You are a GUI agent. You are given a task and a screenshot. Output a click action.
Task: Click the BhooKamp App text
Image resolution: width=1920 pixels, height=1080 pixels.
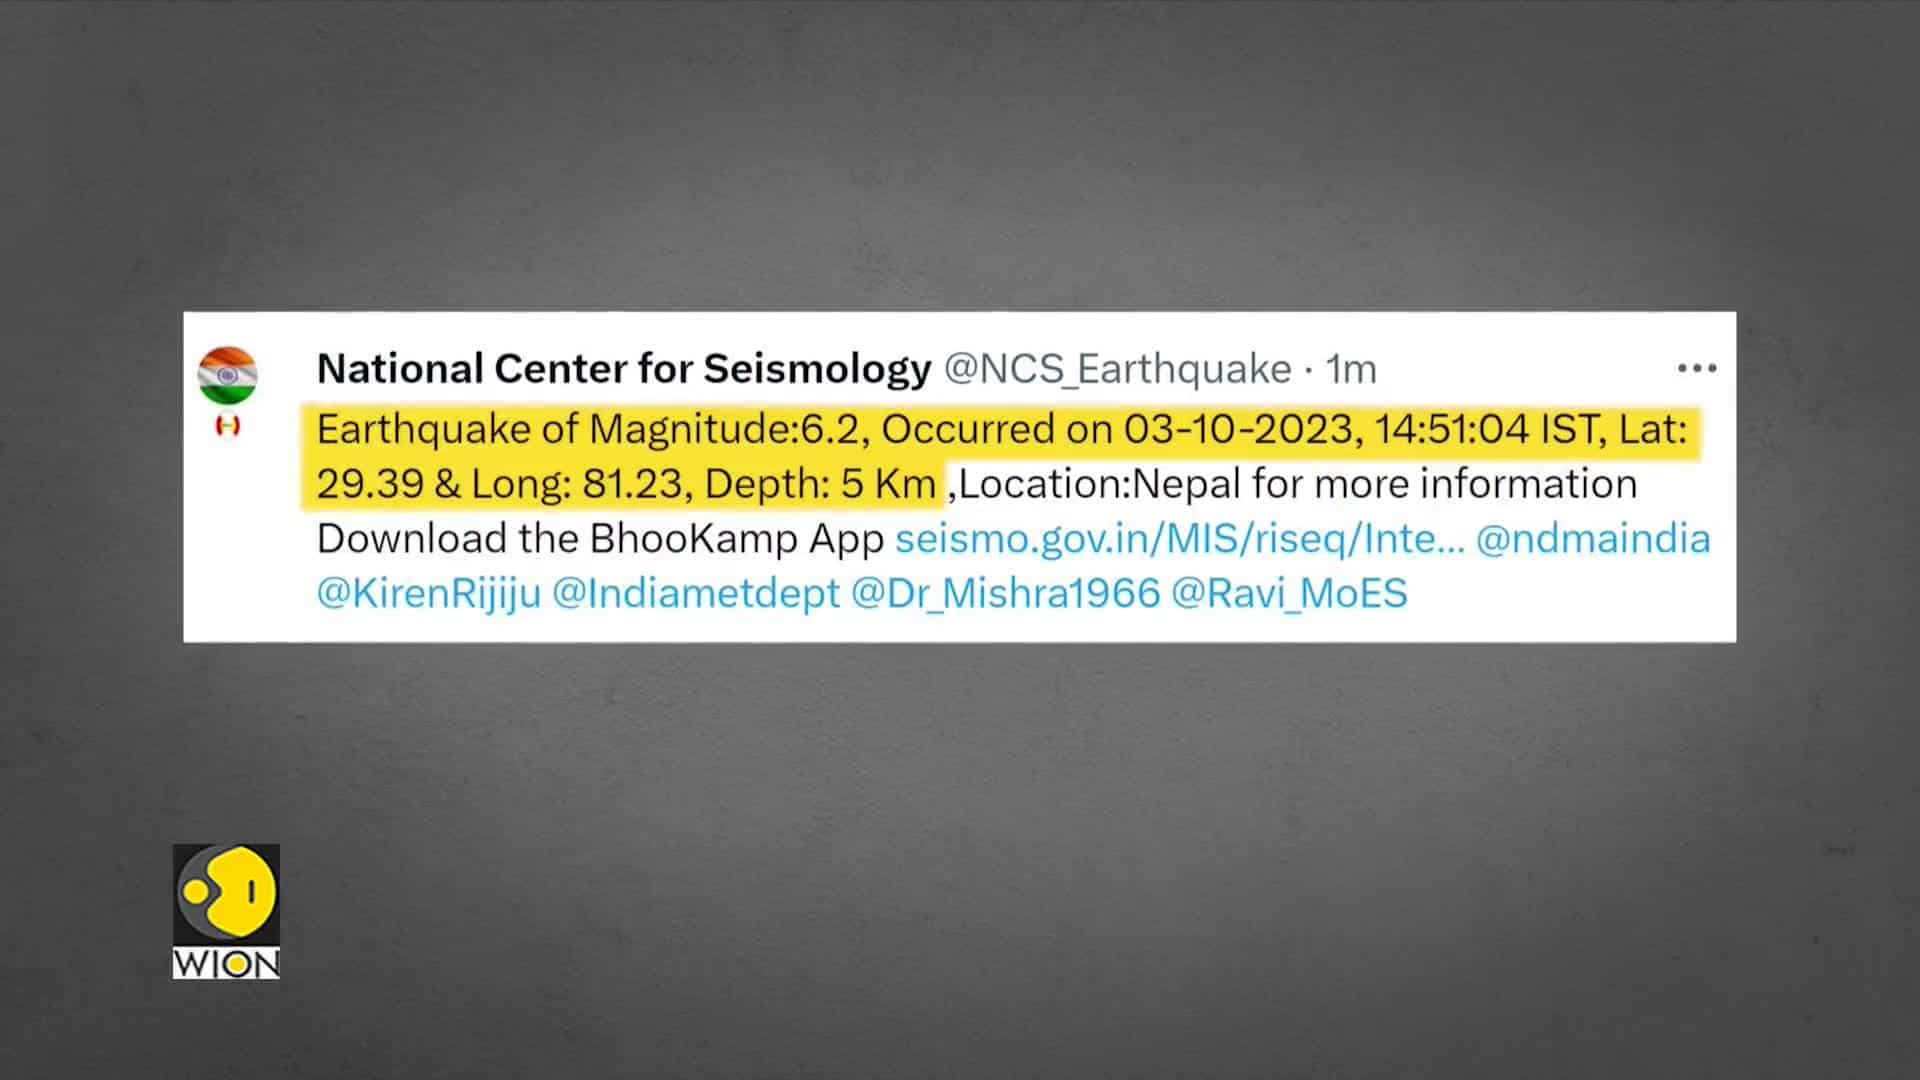pyautogui.click(x=737, y=539)
